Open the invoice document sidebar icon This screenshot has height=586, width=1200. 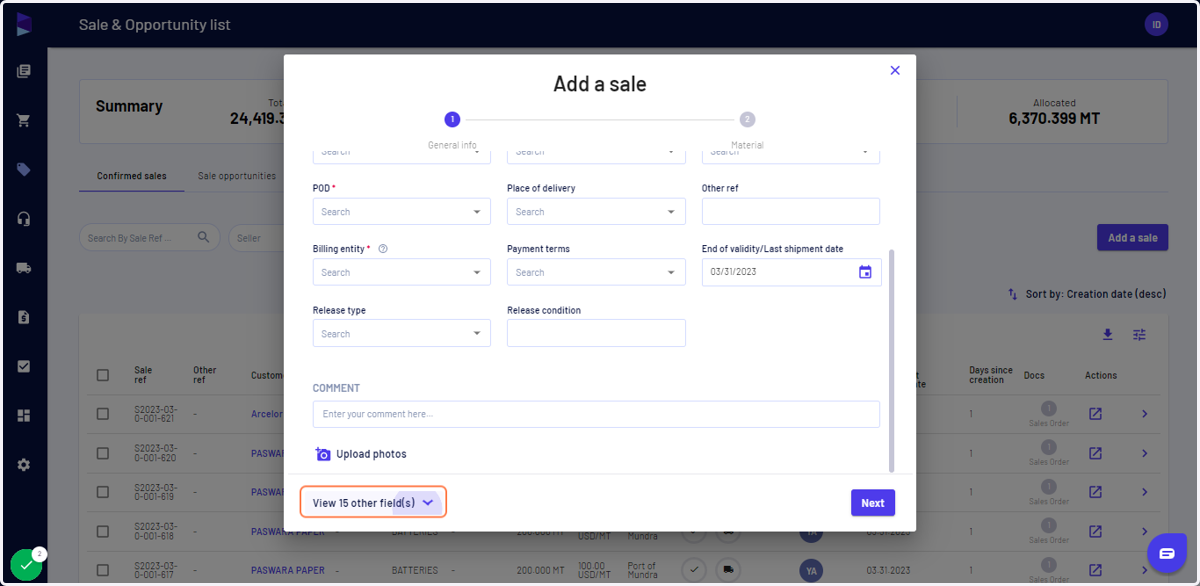(24, 317)
